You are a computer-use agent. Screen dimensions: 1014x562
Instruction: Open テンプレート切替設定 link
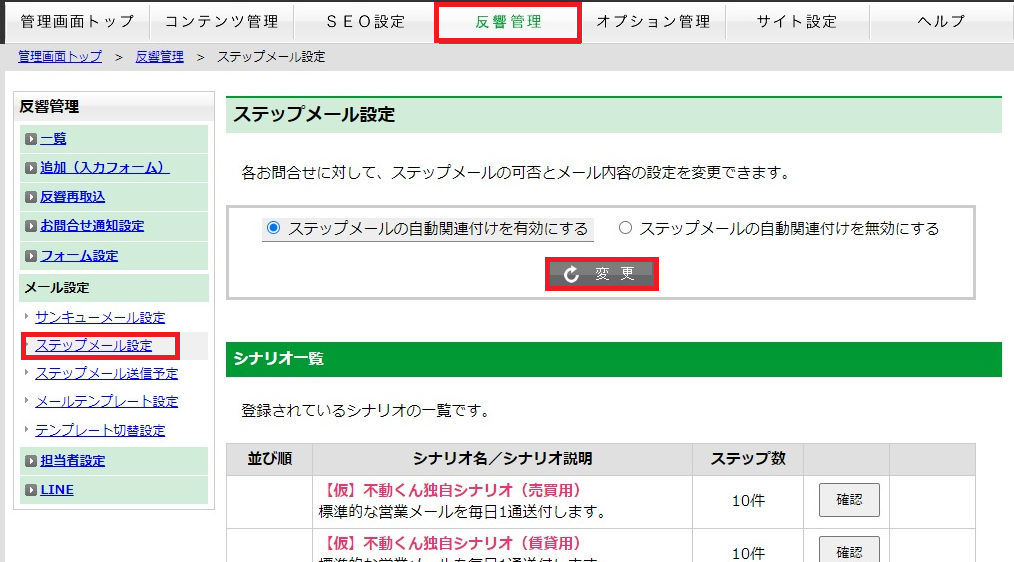click(100, 430)
